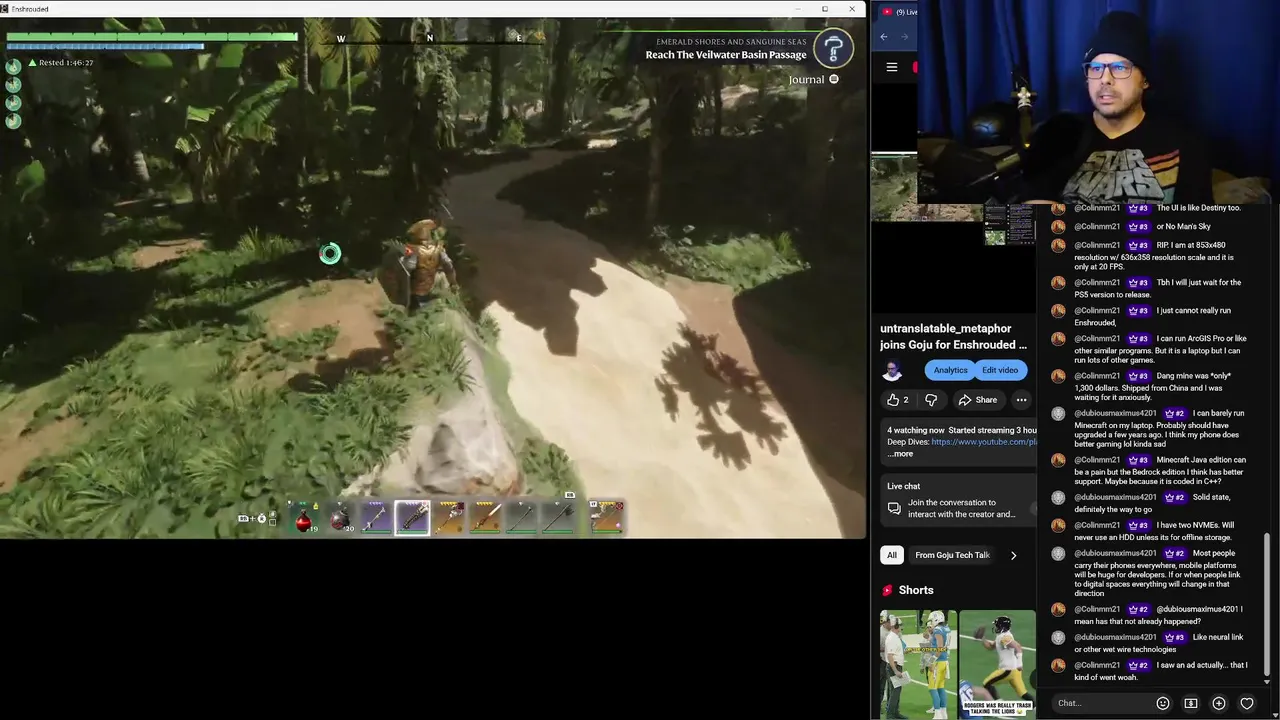Select the All filter chip
Viewport: 1280px width, 720px height.
[x=891, y=555]
